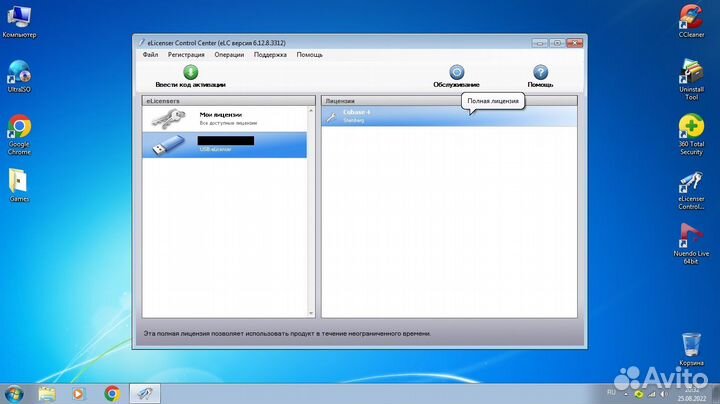Click the Help (Помощь) question mark icon
The image size is (720, 404).
540,72
